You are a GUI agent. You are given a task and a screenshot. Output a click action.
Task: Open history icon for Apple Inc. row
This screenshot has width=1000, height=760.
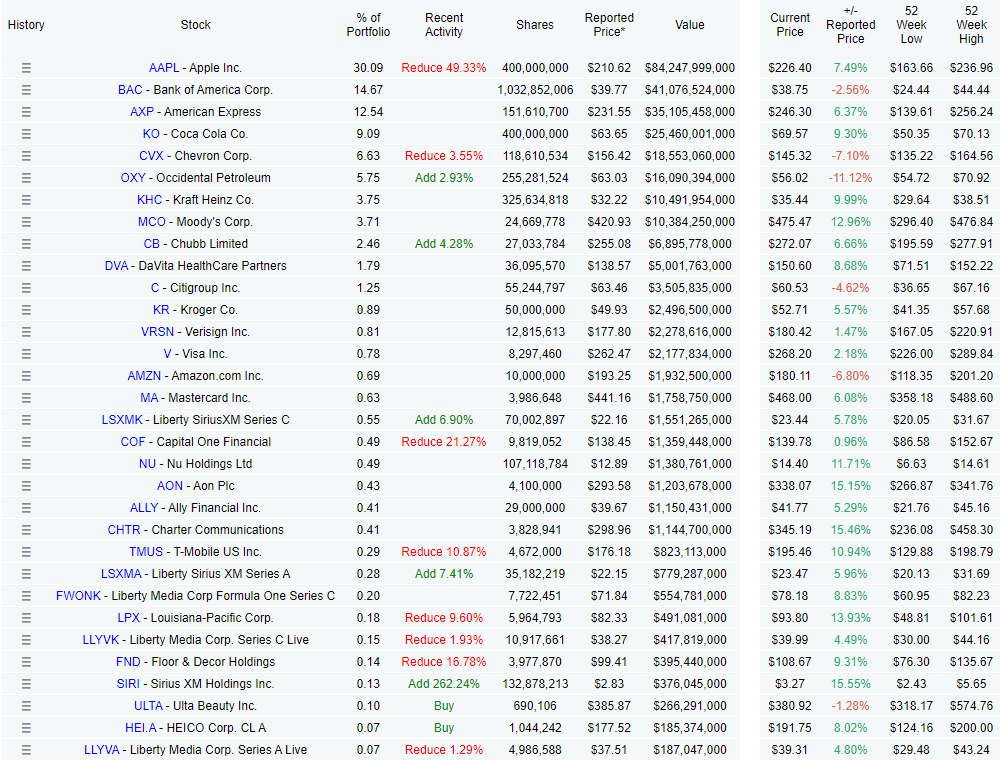(x=26, y=68)
